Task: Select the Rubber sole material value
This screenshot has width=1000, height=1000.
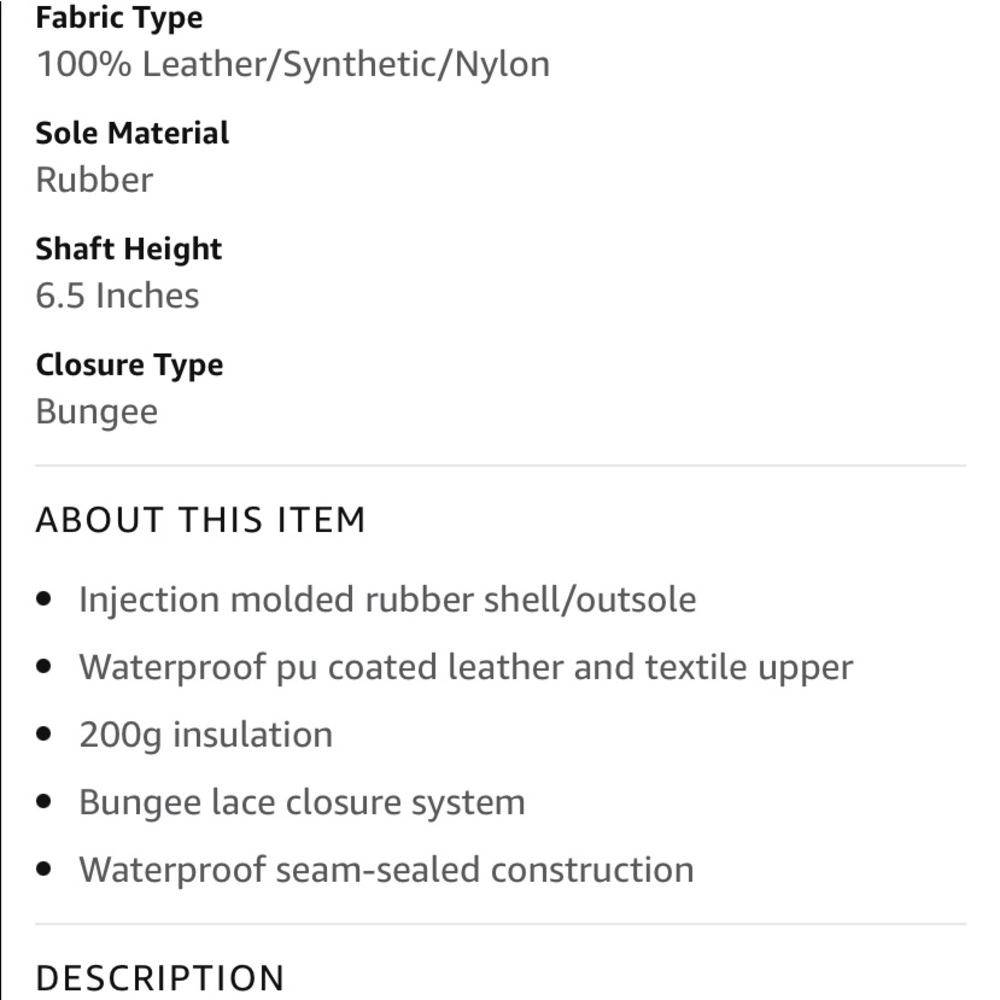Action: tap(94, 180)
